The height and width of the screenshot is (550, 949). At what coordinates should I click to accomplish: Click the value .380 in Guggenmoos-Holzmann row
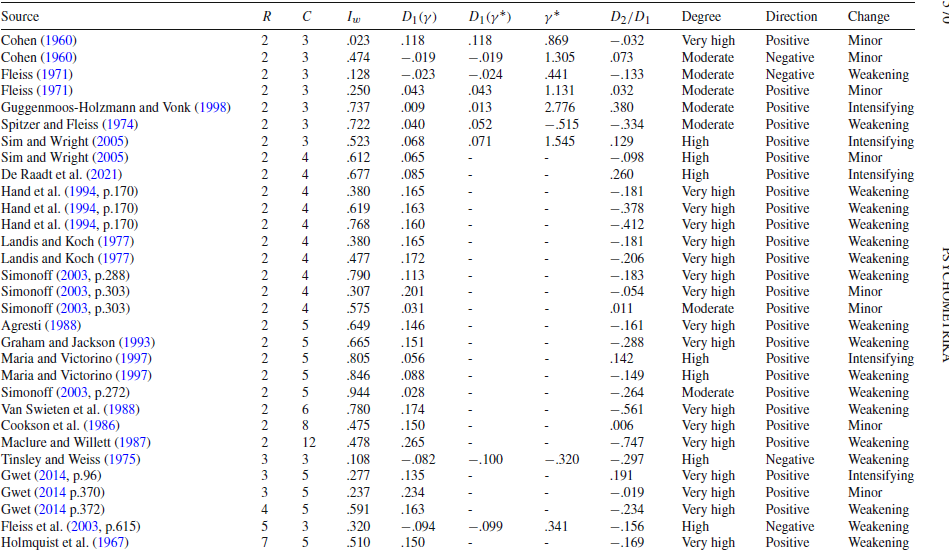622,108
